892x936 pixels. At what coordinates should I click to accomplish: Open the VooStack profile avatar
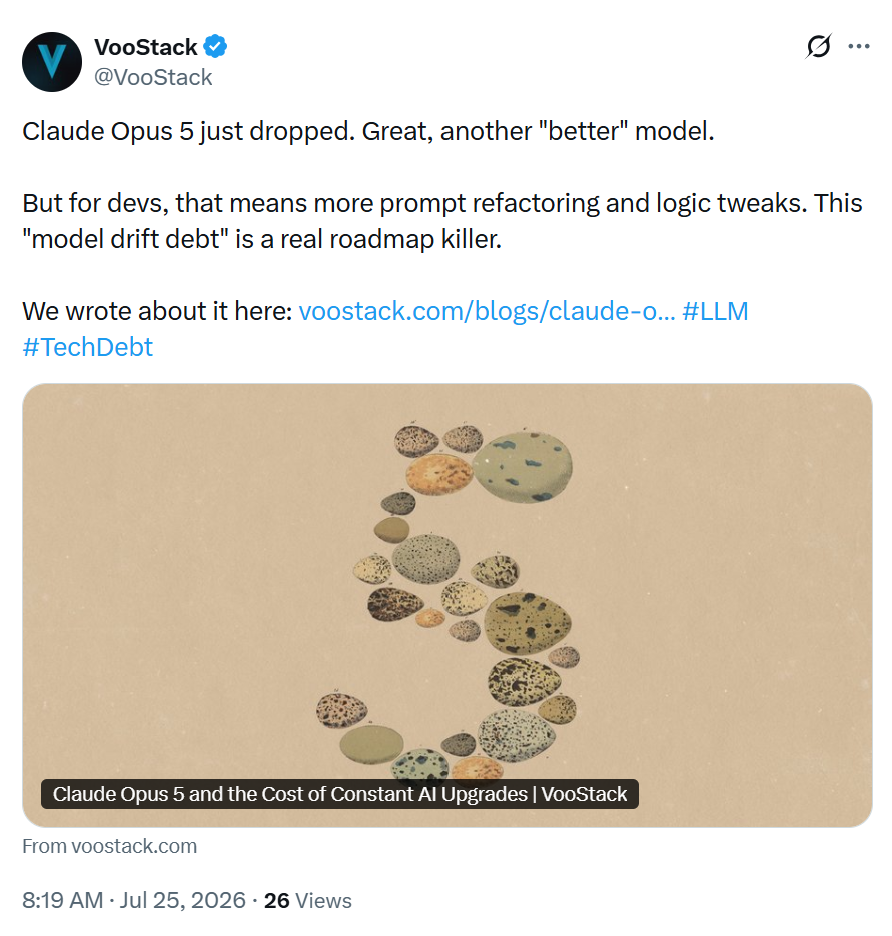point(51,62)
